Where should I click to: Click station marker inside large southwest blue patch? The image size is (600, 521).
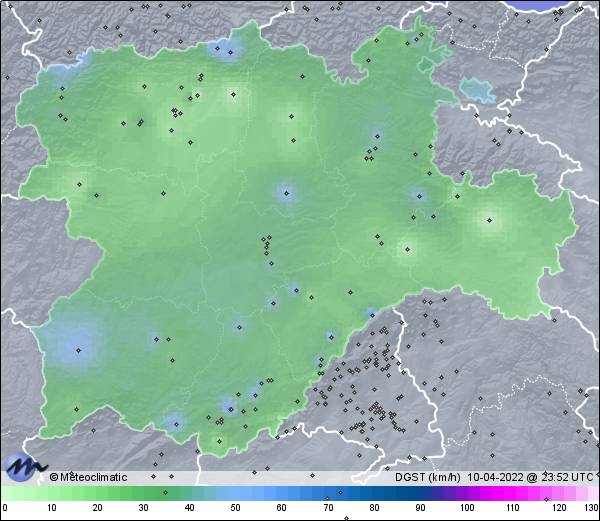78,350
